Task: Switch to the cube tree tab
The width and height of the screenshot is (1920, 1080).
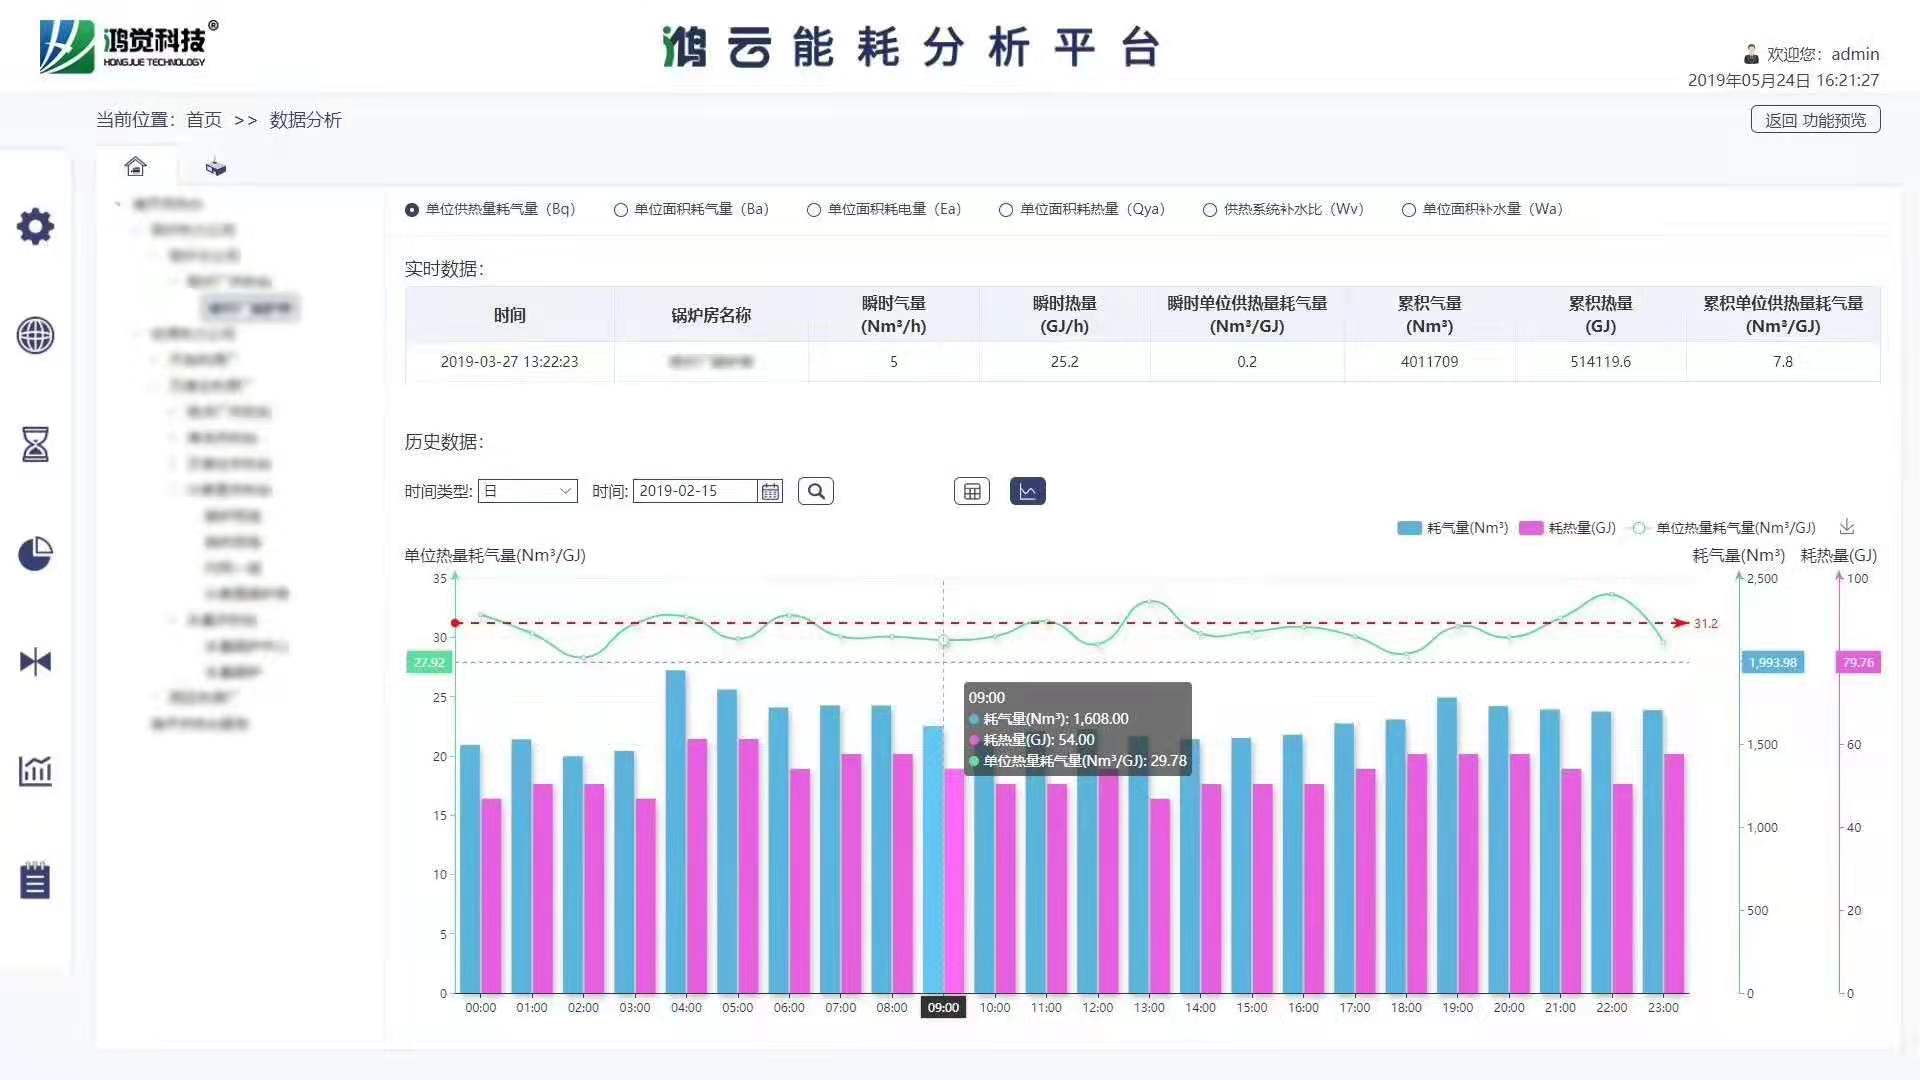Action: pyautogui.click(x=216, y=167)
